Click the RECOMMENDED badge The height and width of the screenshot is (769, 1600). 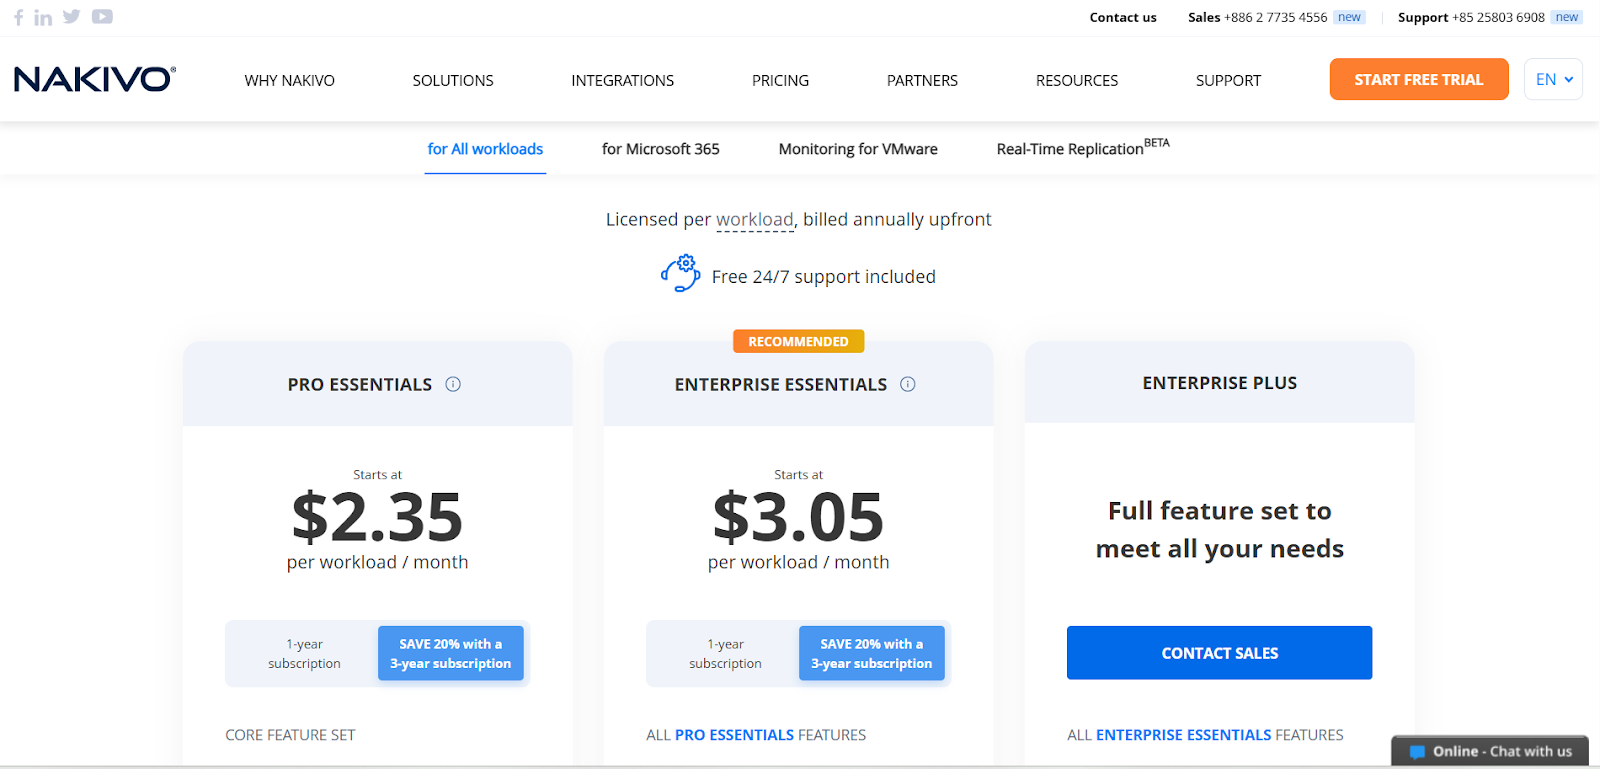point(798,341)
